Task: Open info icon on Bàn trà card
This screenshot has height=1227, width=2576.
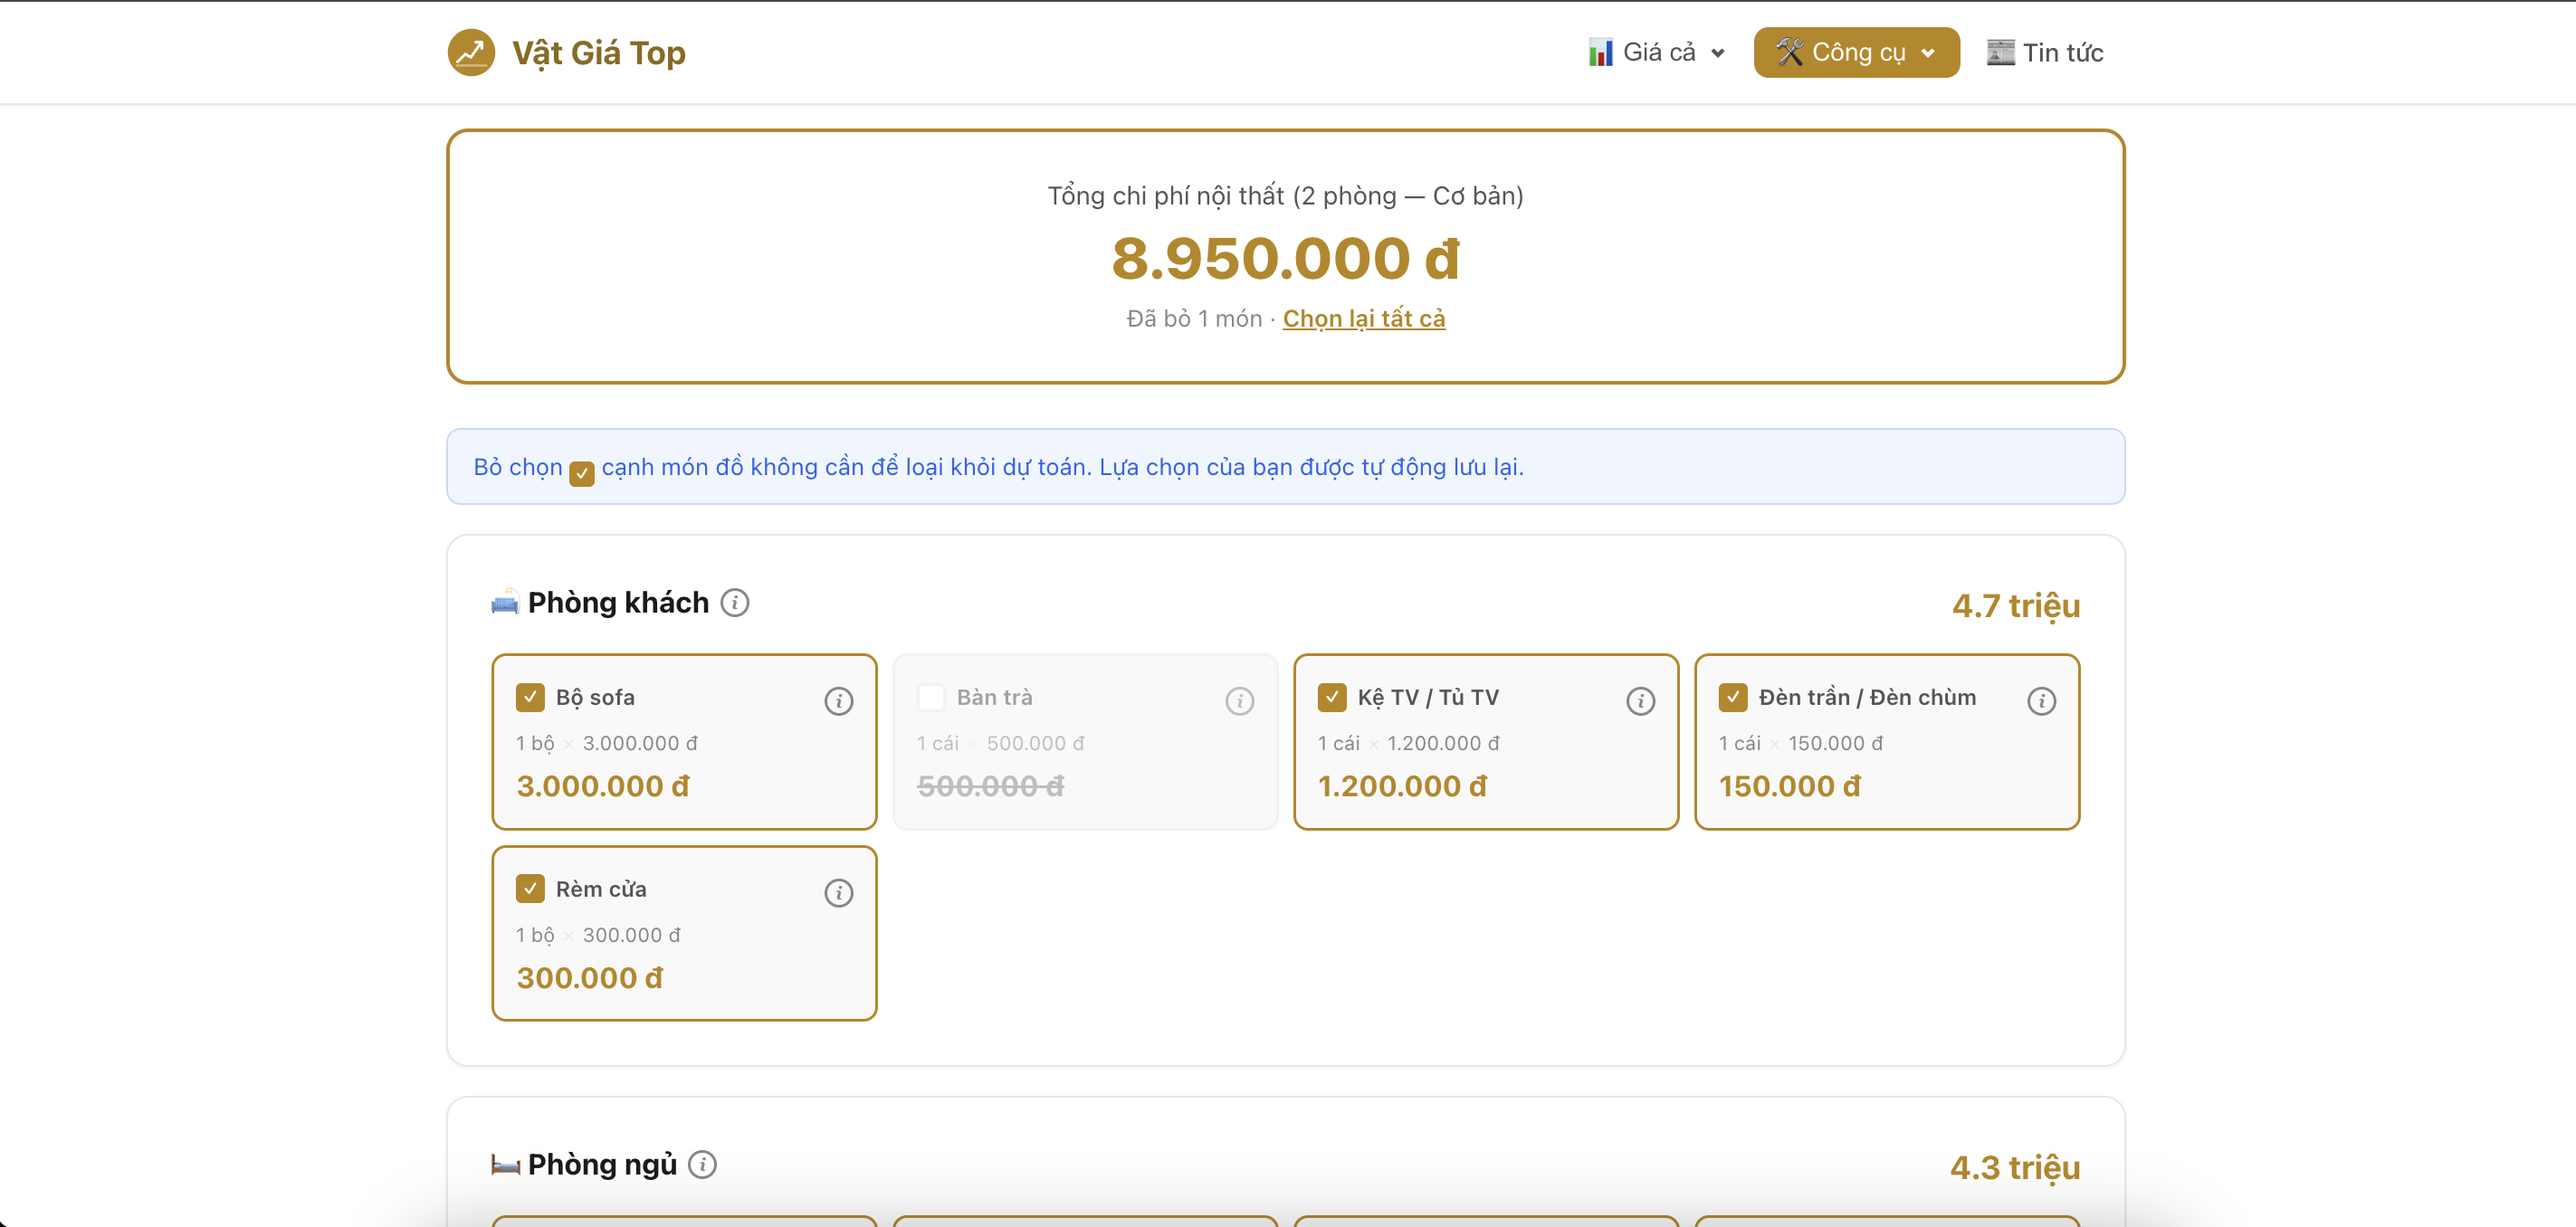Action: pyautogui.click(x=1240, y=701)
